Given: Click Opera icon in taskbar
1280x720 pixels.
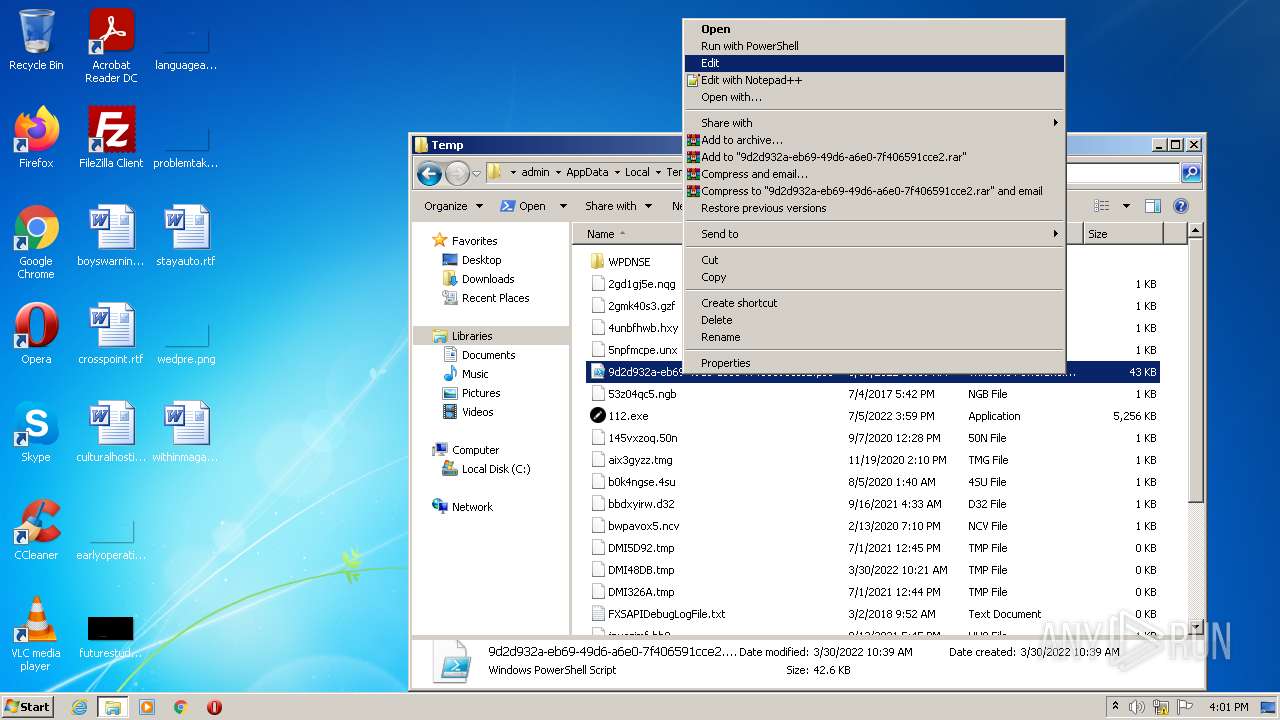Looking at the screenshot, I should click(x=214, y=707).
